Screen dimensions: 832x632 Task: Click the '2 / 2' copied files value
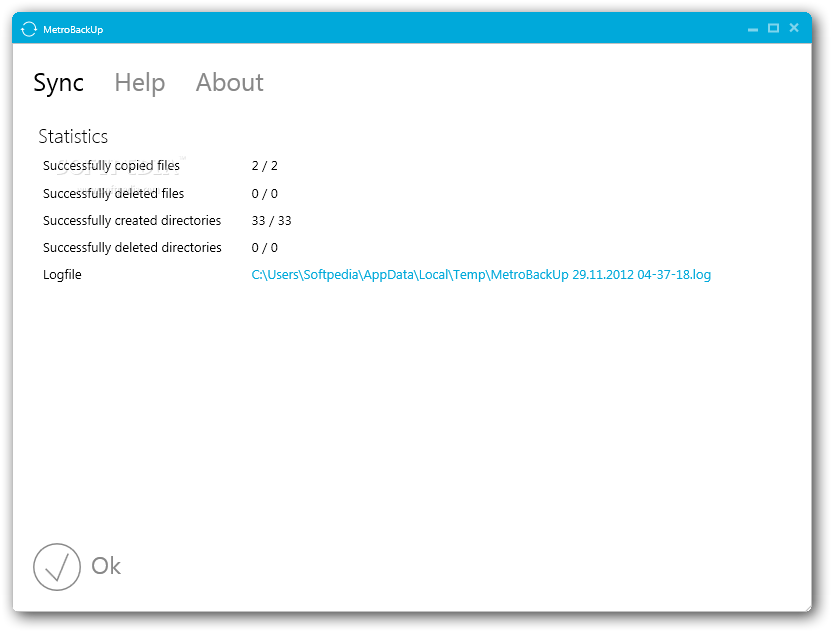click(265, 166)
